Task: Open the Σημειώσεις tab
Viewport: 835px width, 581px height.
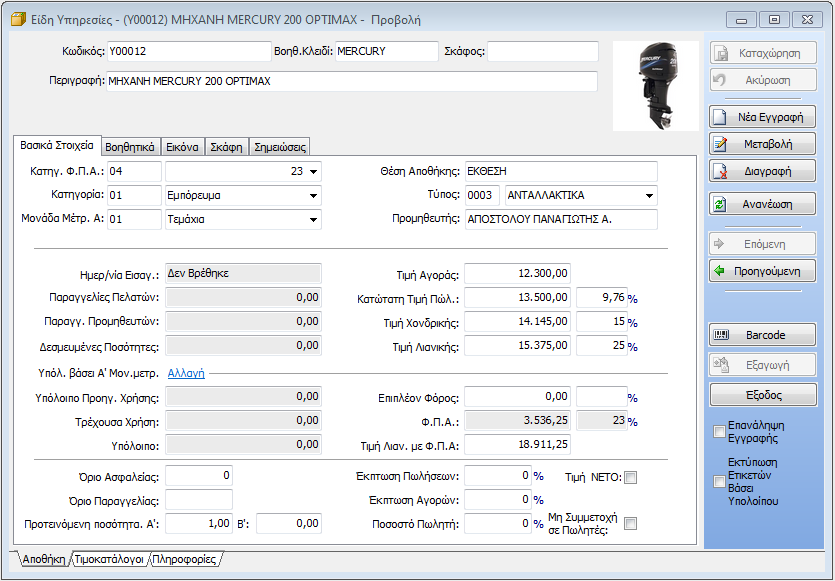Action: [x=280, y=147]
